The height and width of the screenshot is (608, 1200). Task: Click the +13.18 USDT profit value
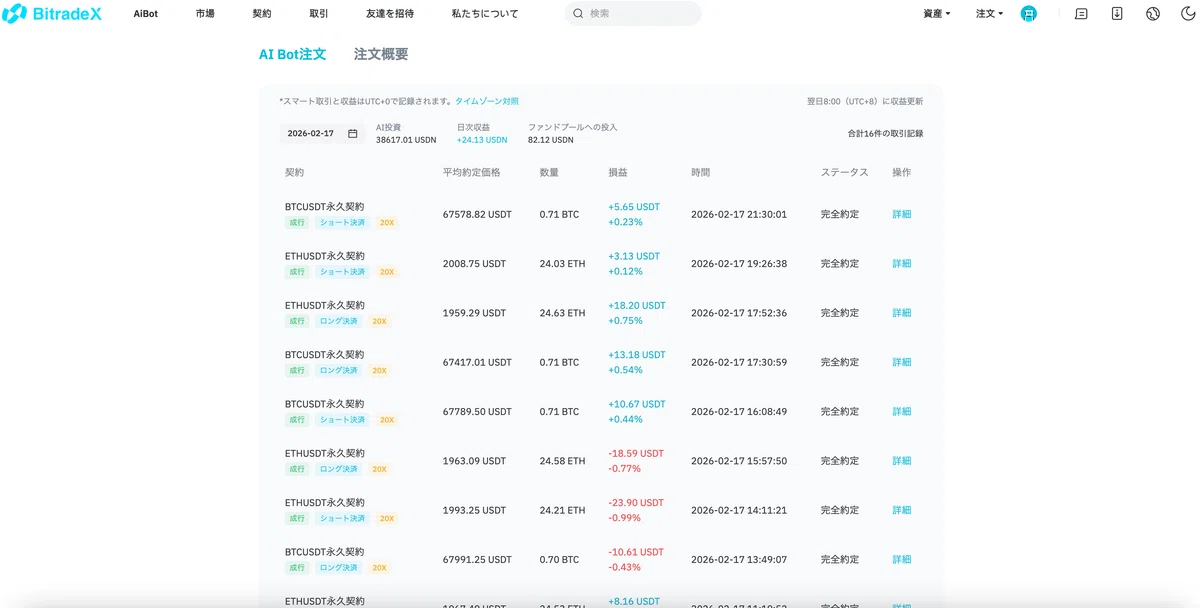(637, 355)
